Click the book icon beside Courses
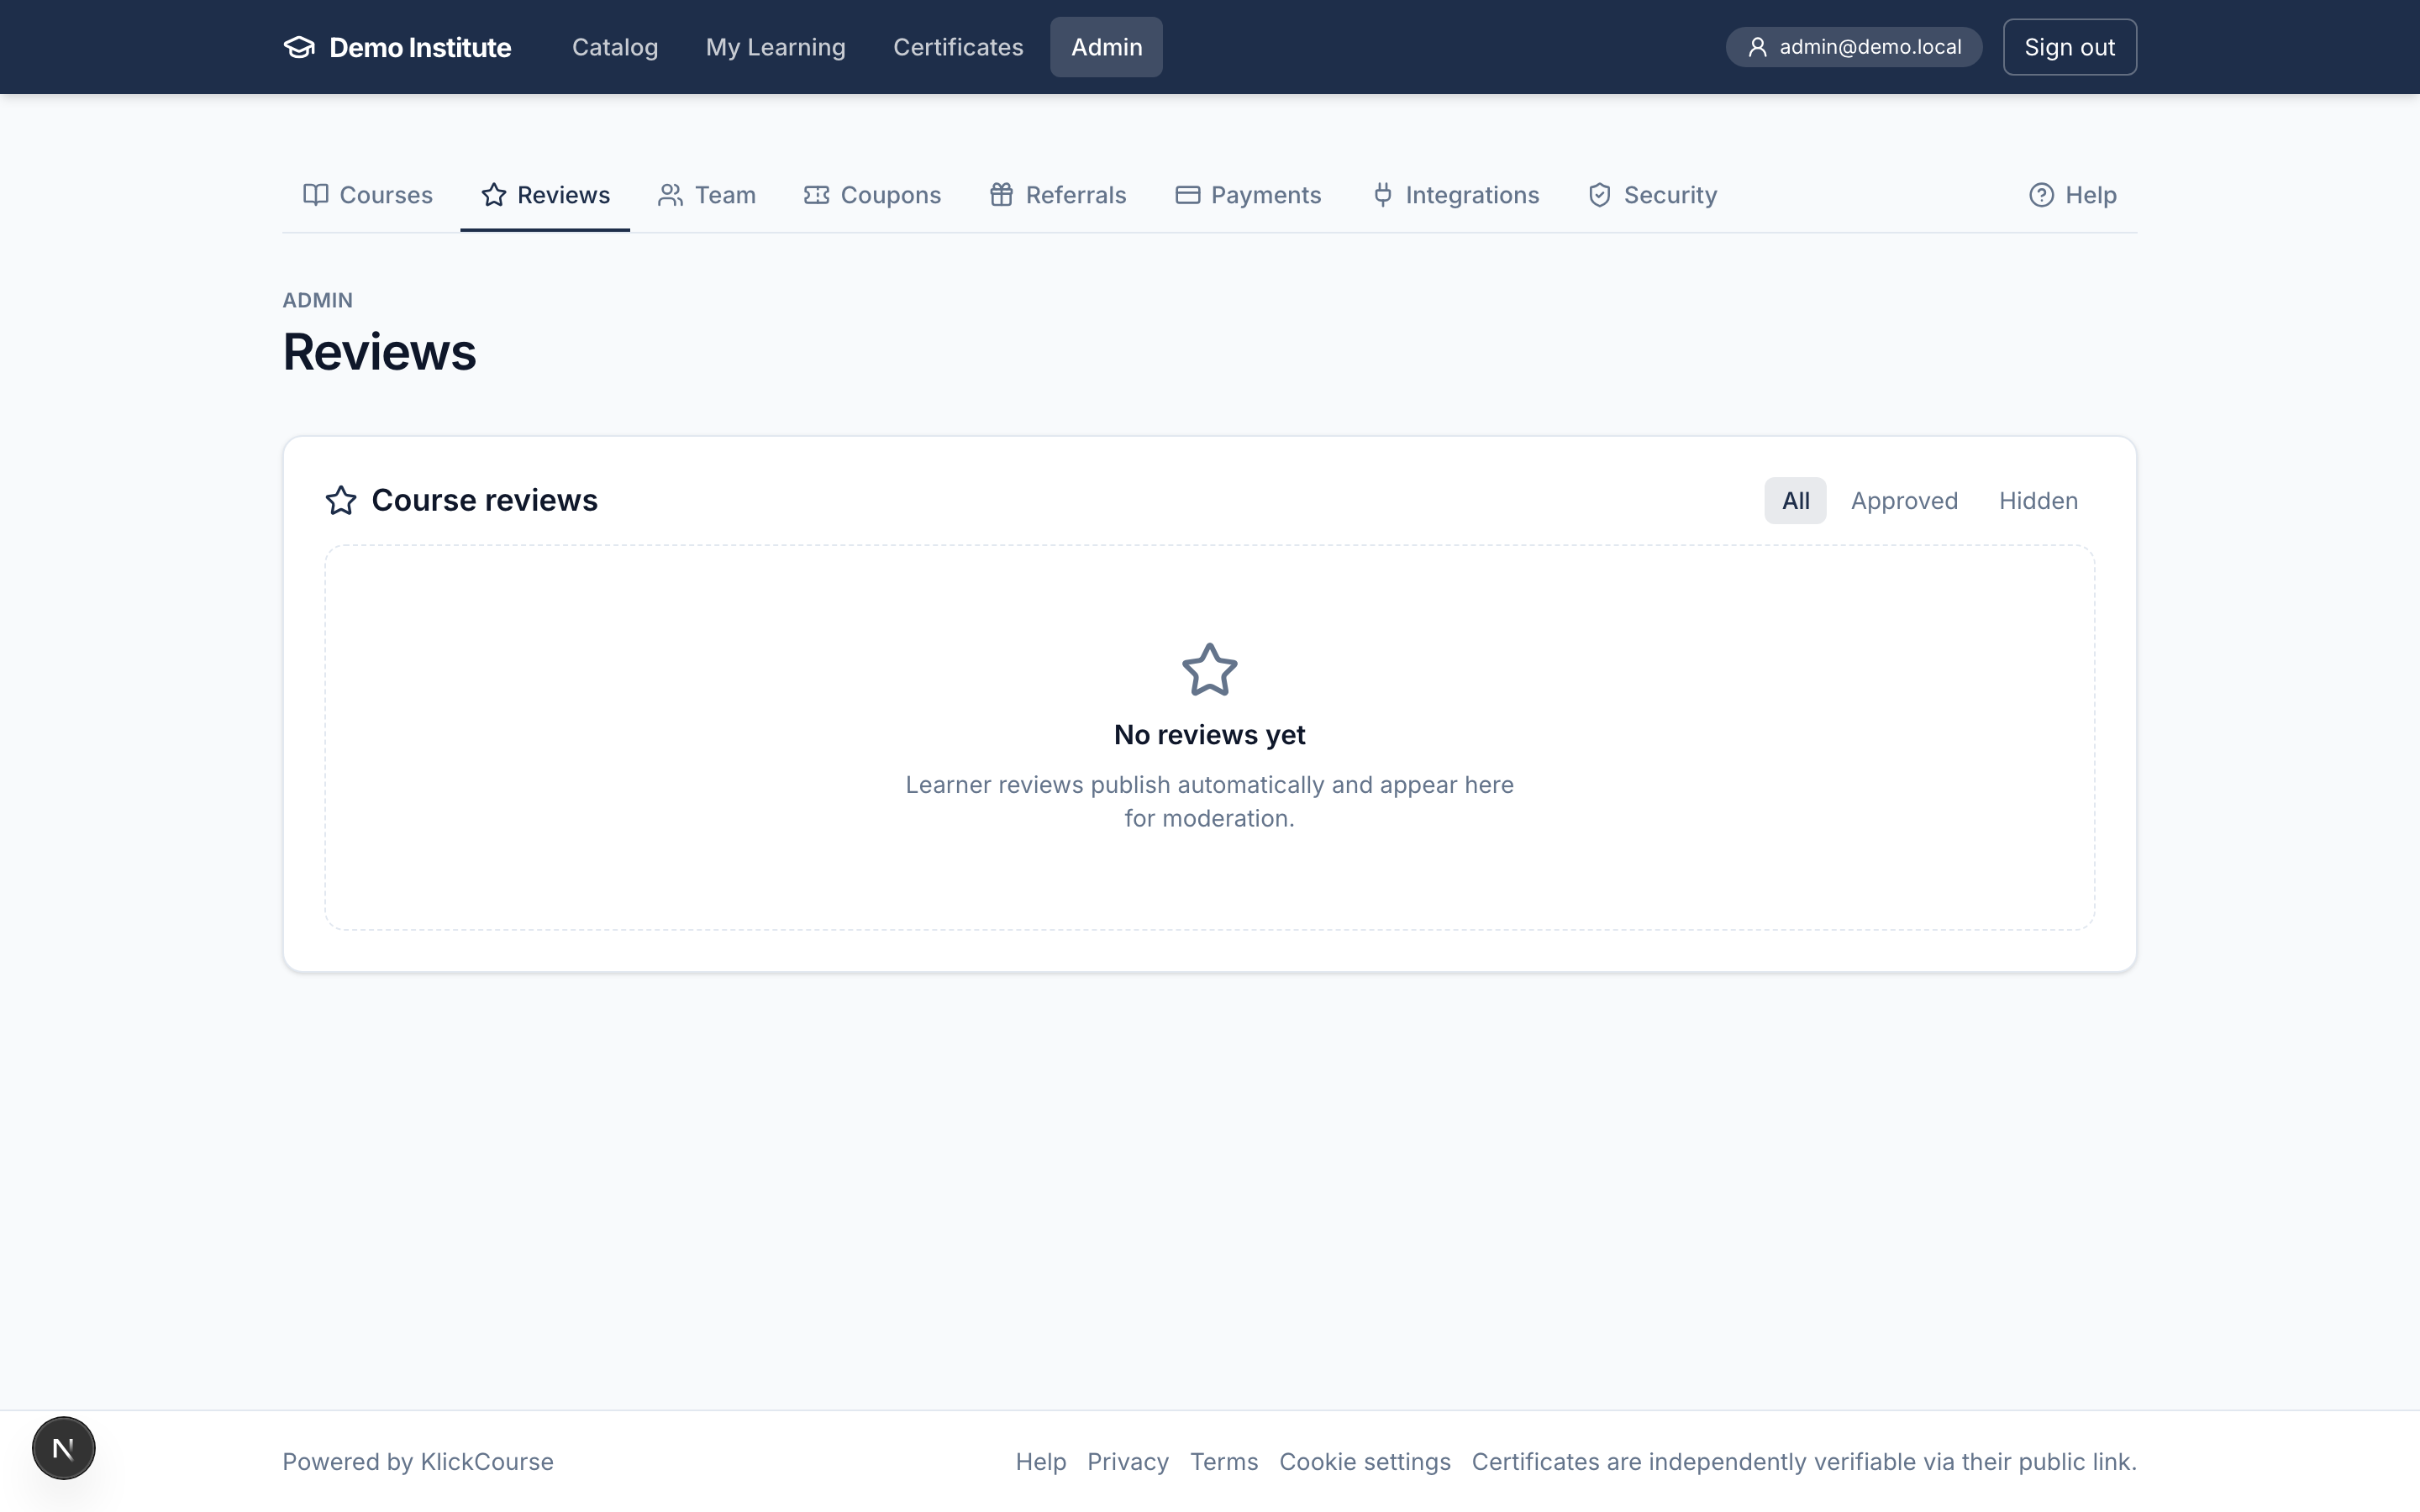2420x1512 pixels. [x=316, y=194]
